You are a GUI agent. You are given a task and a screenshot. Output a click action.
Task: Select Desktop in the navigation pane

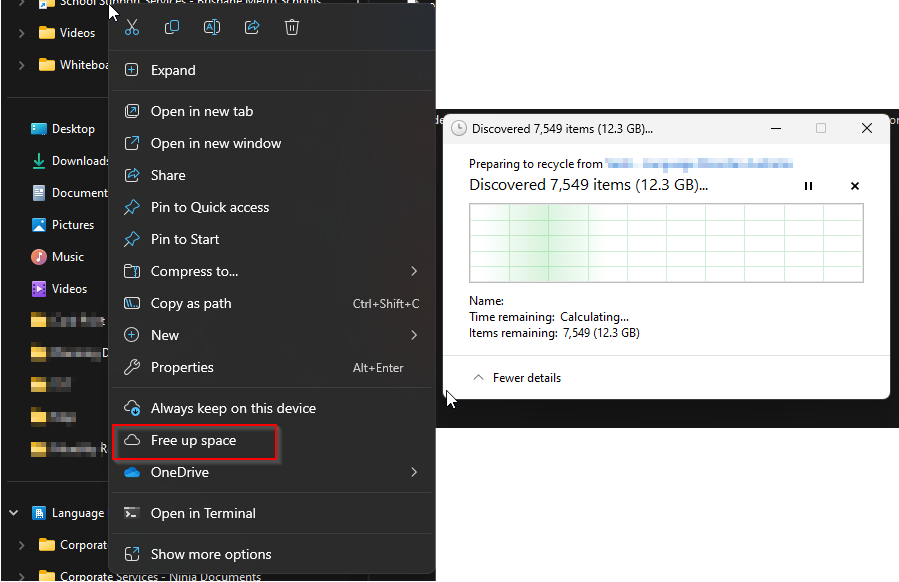tap(72, 129)
